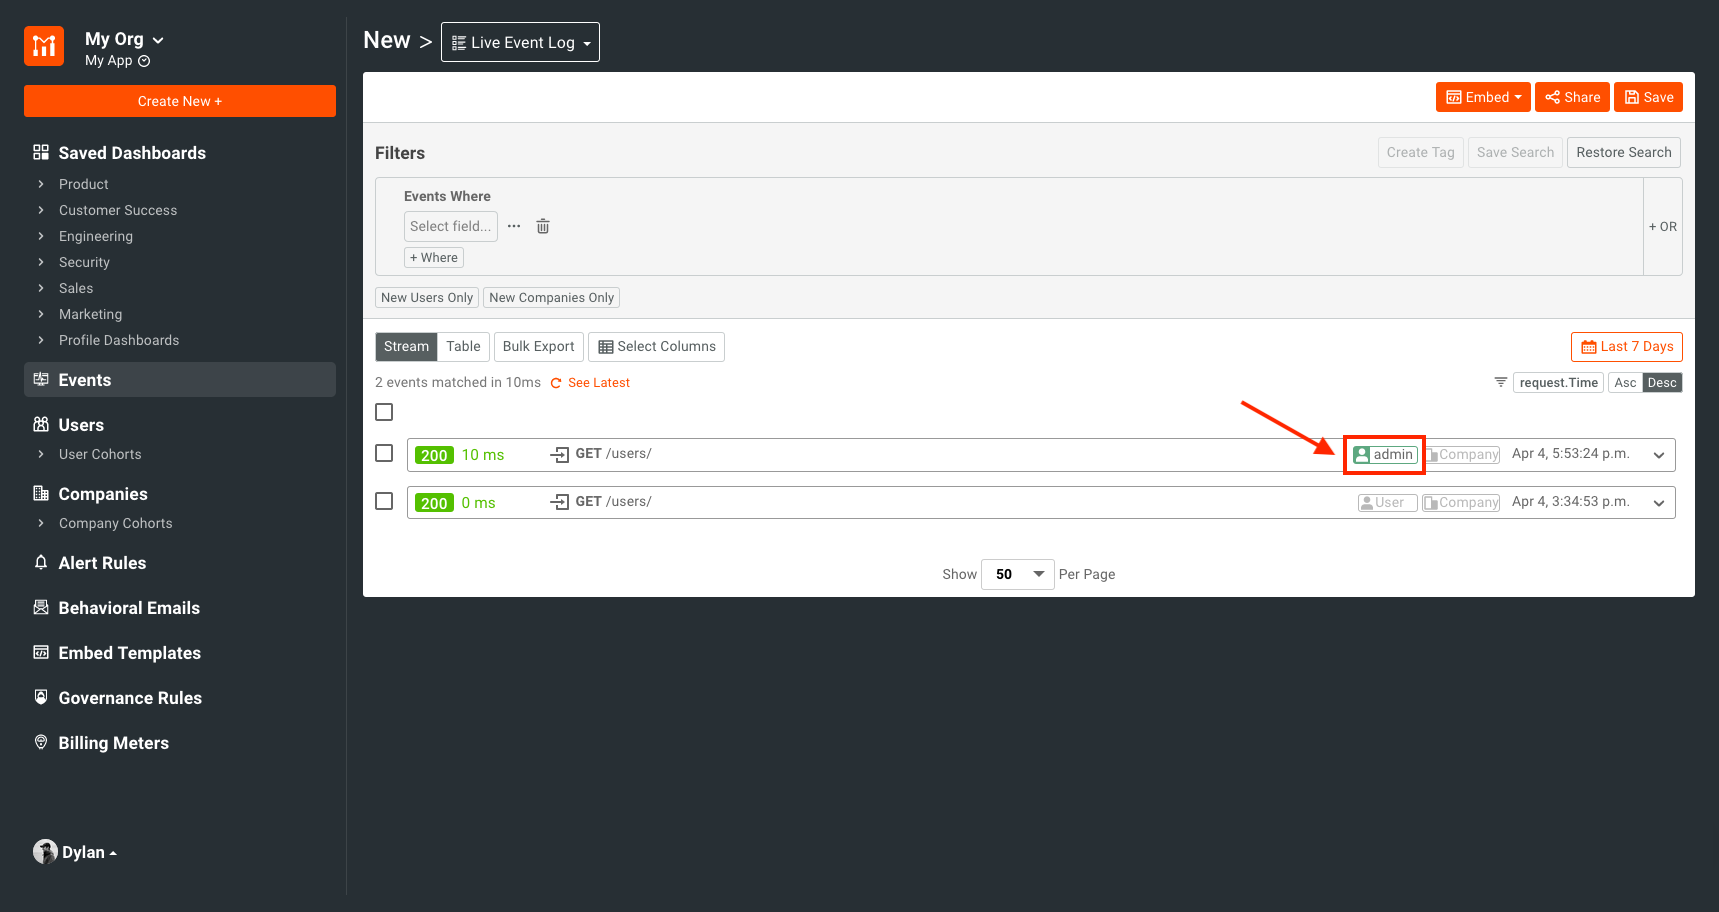Click the Moesif logo at top left

(x=43, y=45)
